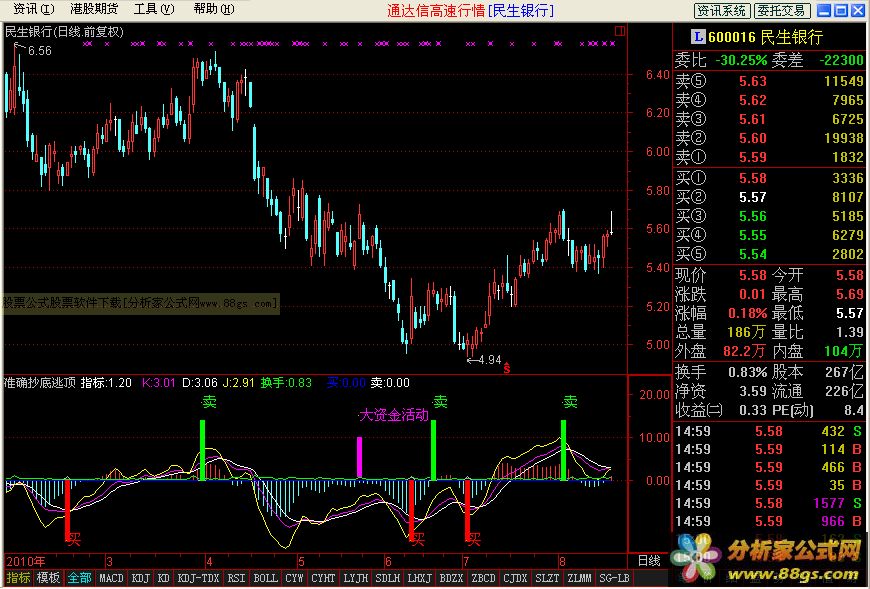Click the tick trade with volume 1577
The image size is (870, 589).
pos(769,503)
